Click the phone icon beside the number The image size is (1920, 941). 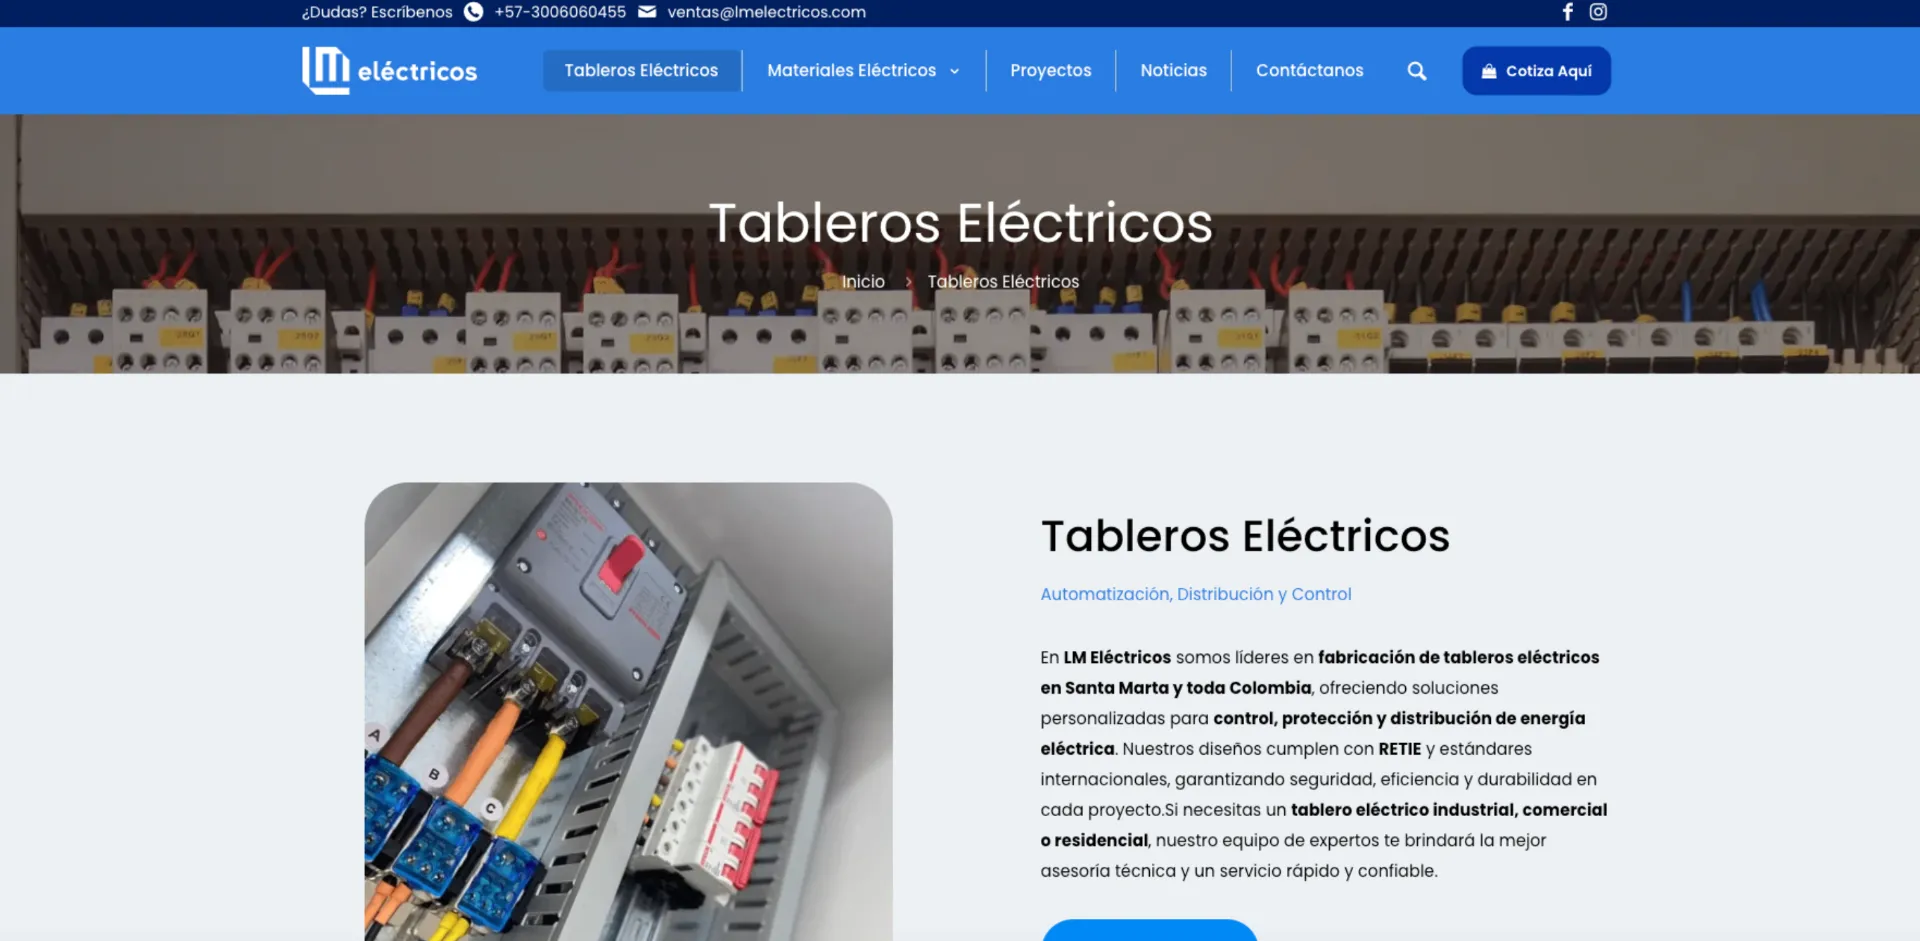474,12
